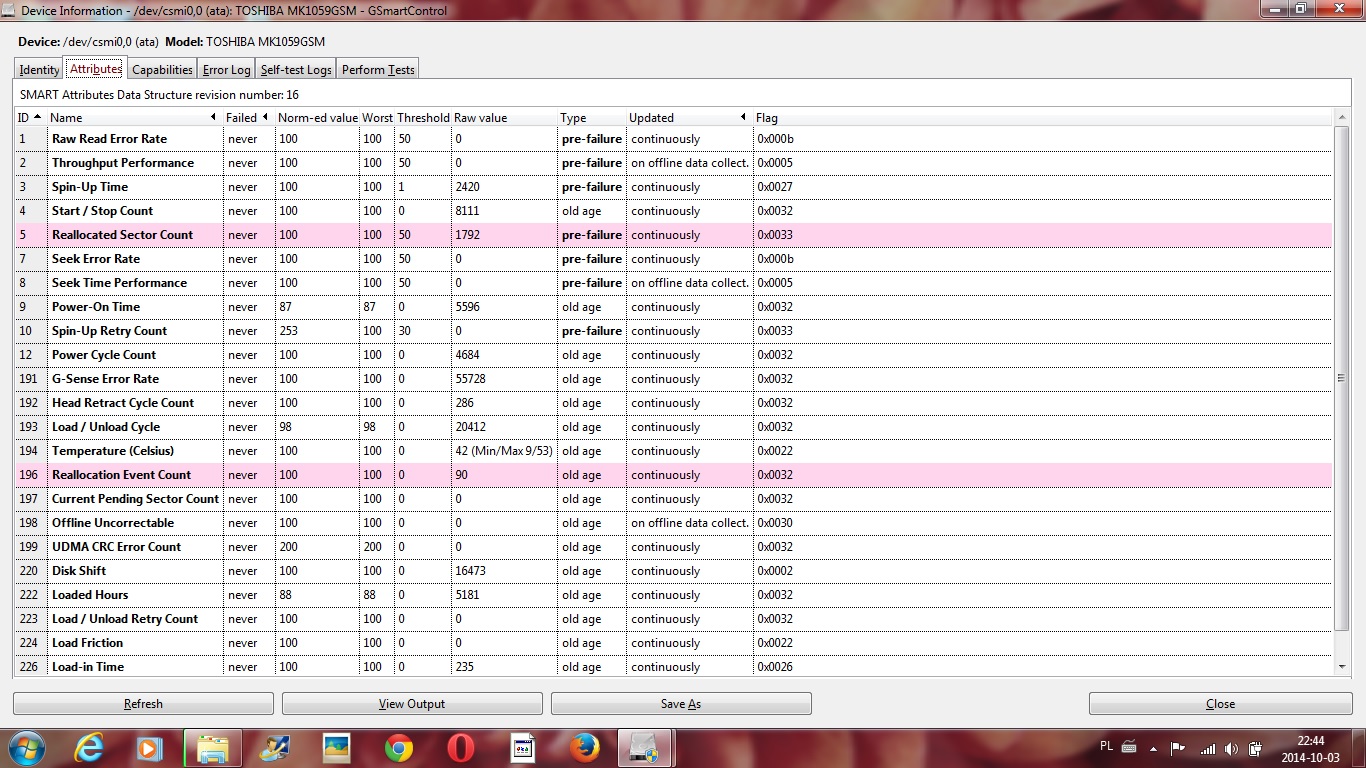Open the power plug battery tray icon
Screen dimensions: 1366x768
tap(1256, 748)
